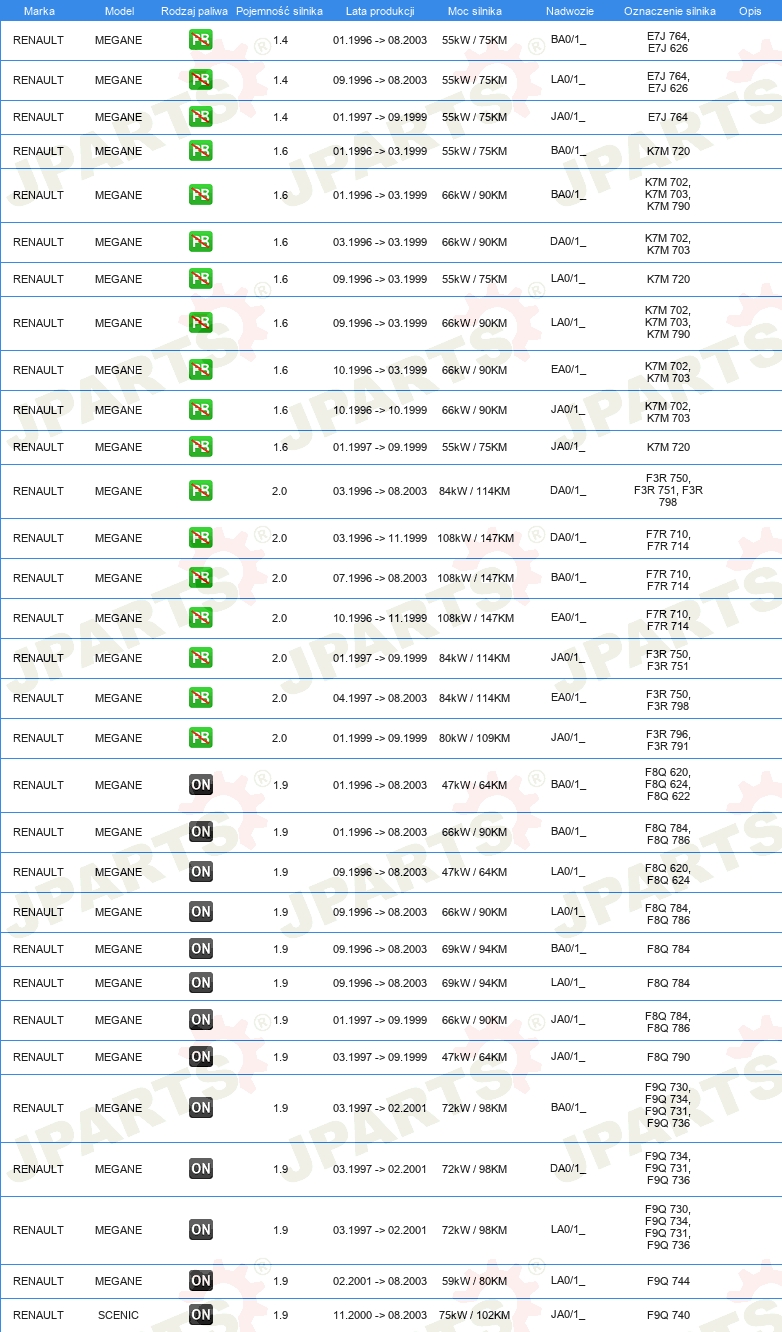The width and height of the screenshot is (782, 1332).
Task: Click the 59kW / 80KM power value
Action: click(474, 1281)
